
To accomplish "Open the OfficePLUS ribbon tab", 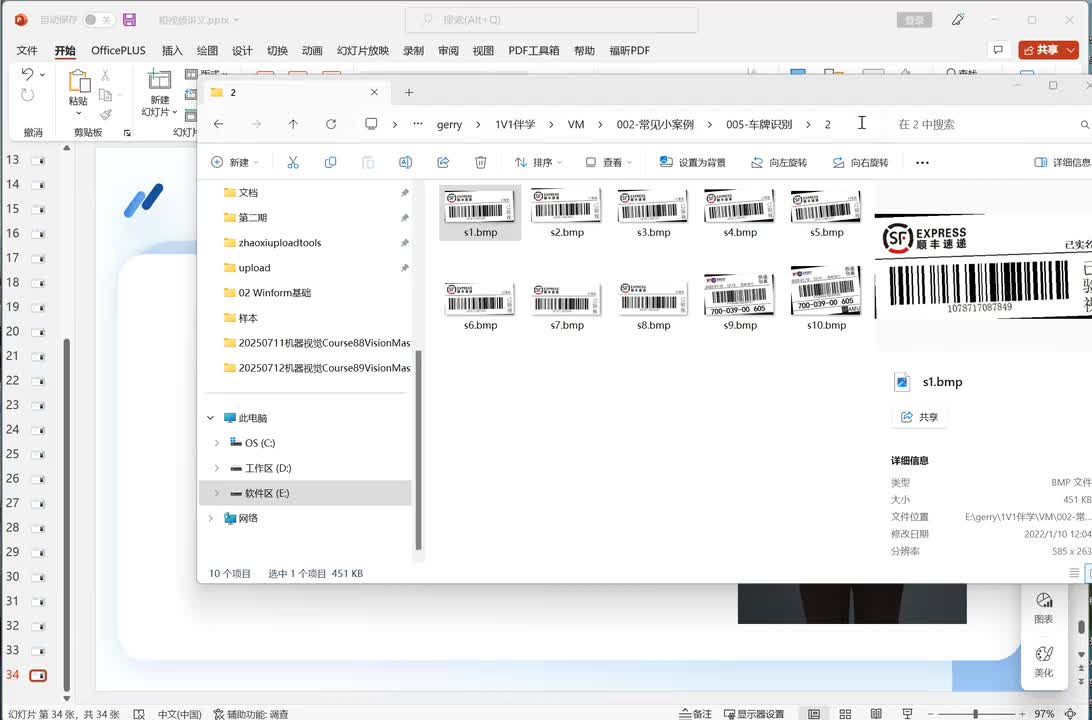I will point(118,50).
